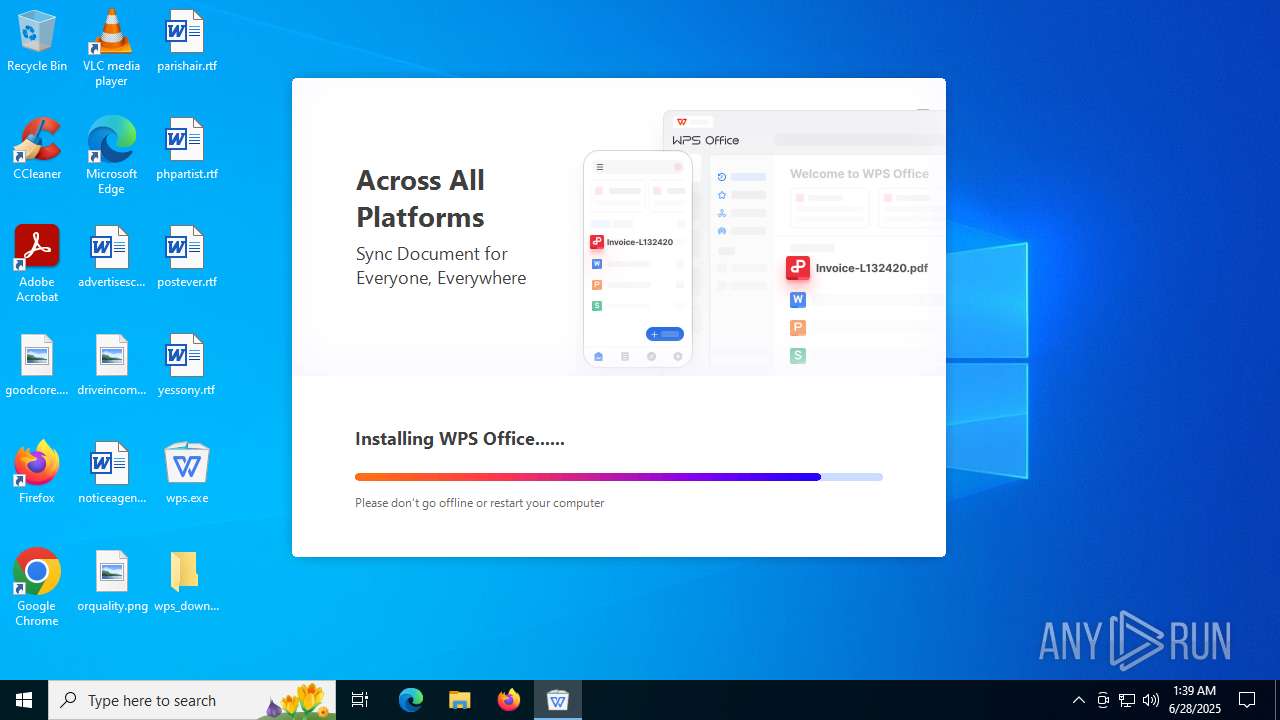Open Google Chrome desktop shortcut

37,588
